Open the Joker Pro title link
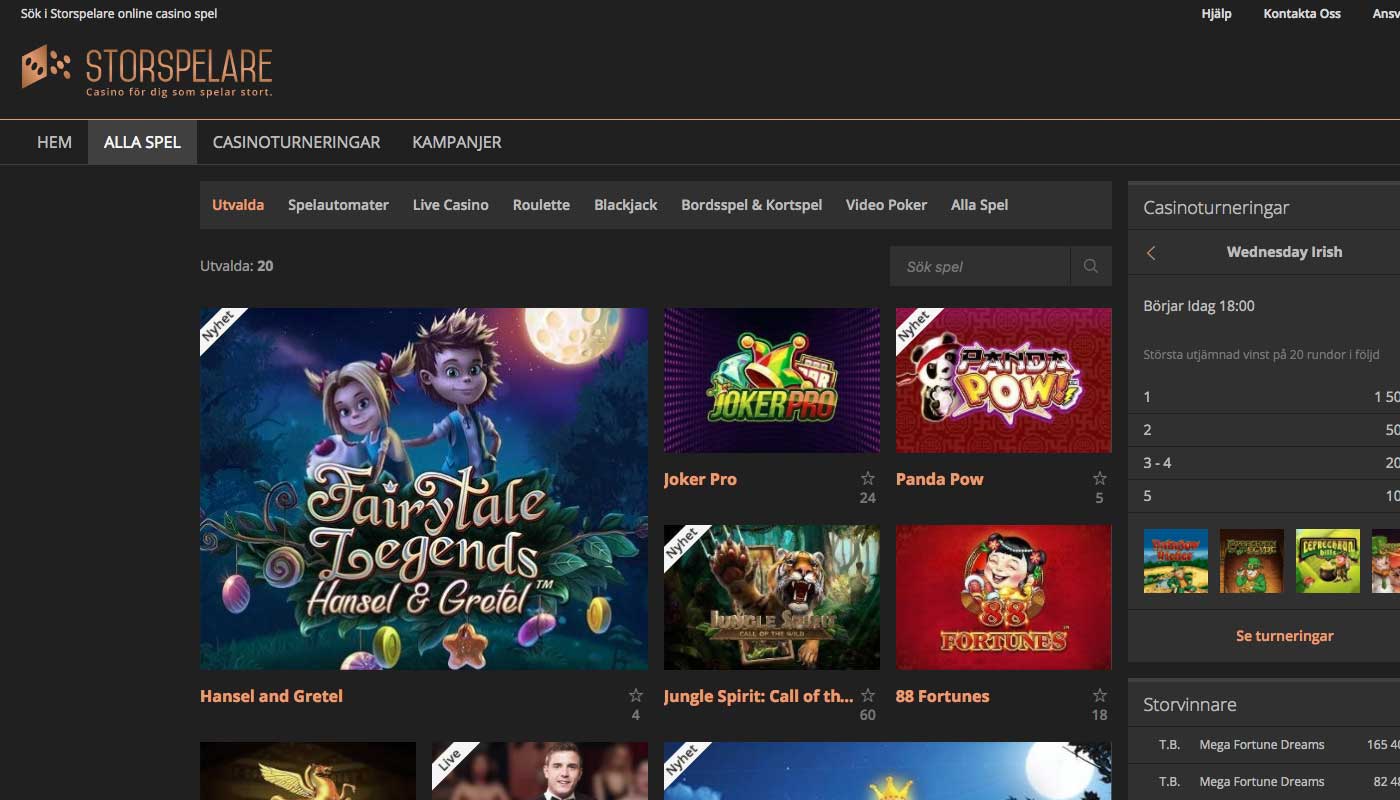This screenshot has height=800, width=1400. pos(700,479)
